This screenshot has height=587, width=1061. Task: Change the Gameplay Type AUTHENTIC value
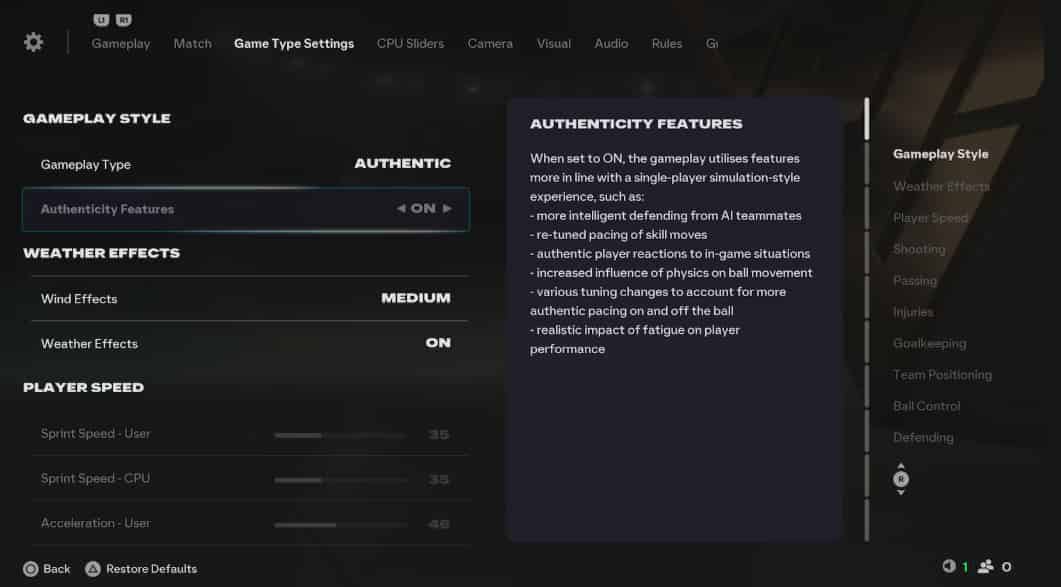click(x=402, y=164)
